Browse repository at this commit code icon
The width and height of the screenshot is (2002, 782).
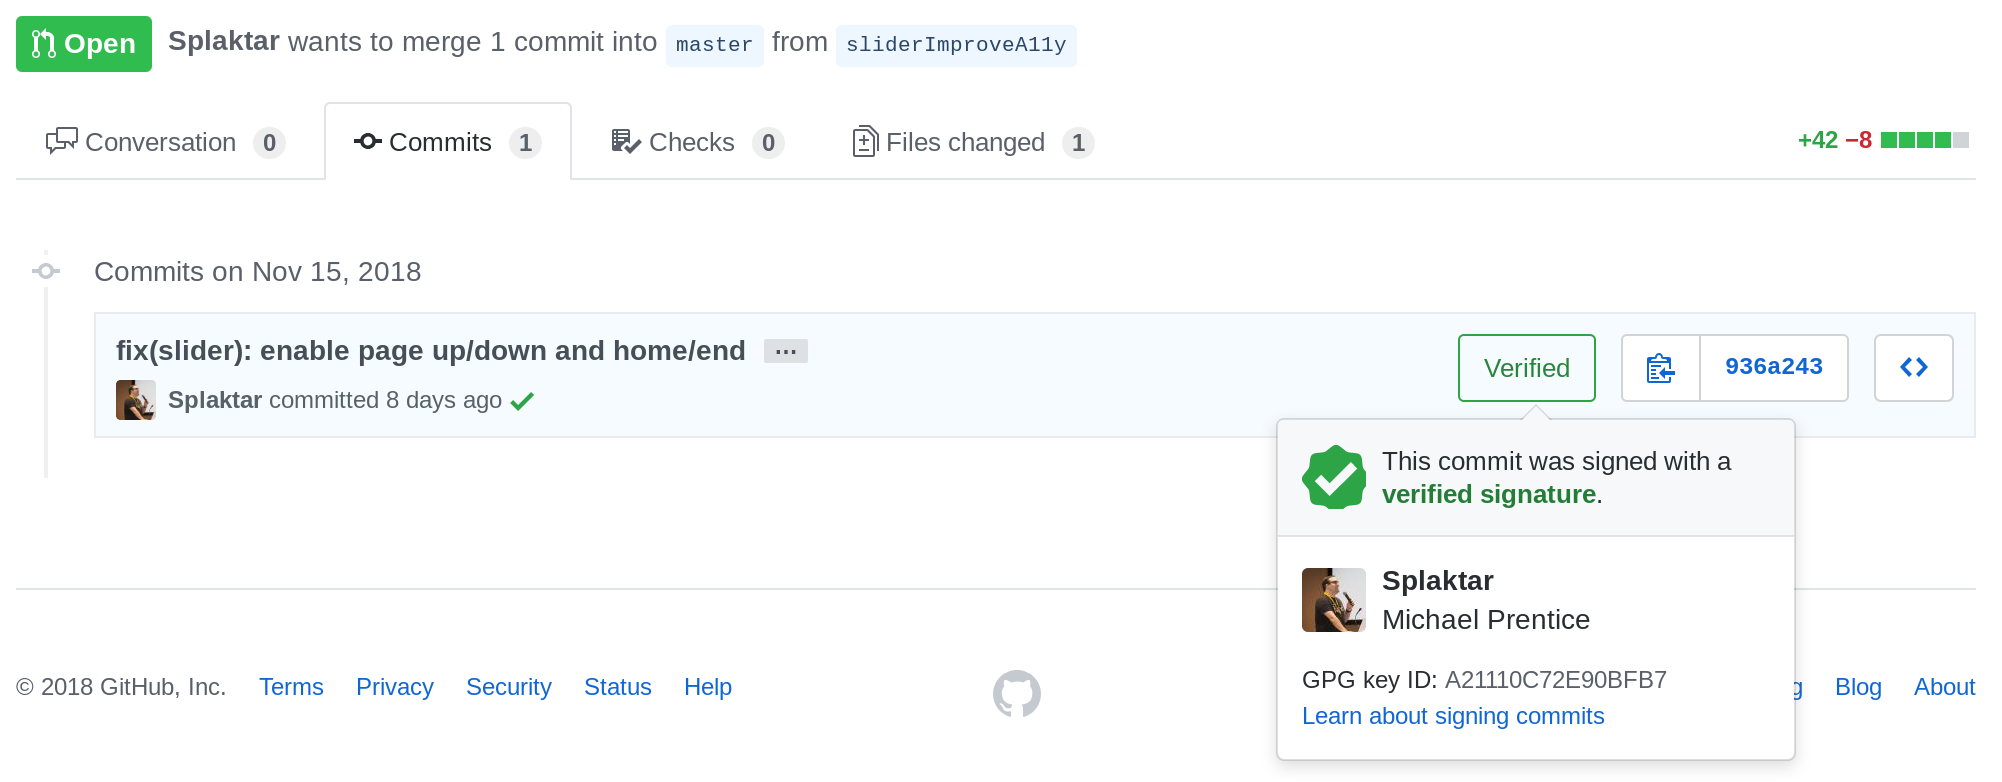coord(1913,368)
